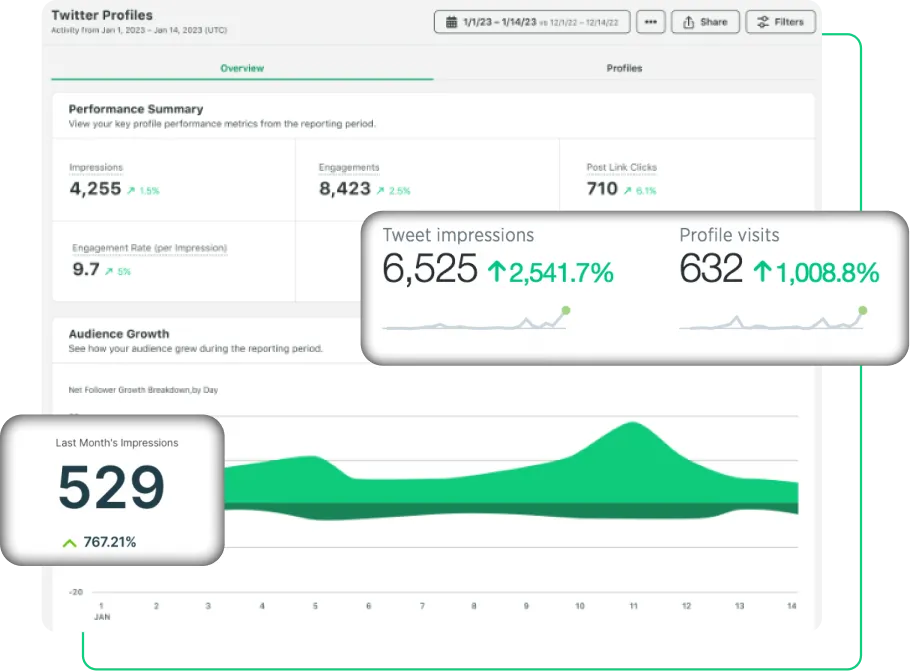Select the 8,423 engagements value
The image size is (910, 671).
click(345, 189)
